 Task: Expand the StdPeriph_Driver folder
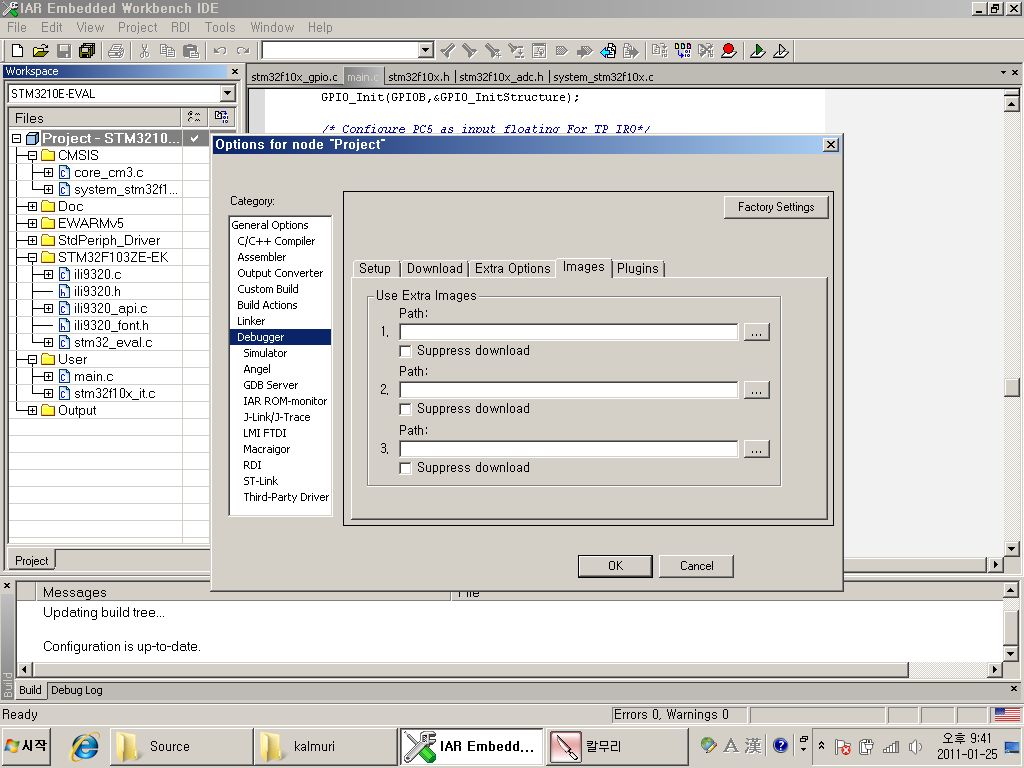coord(32,240)
